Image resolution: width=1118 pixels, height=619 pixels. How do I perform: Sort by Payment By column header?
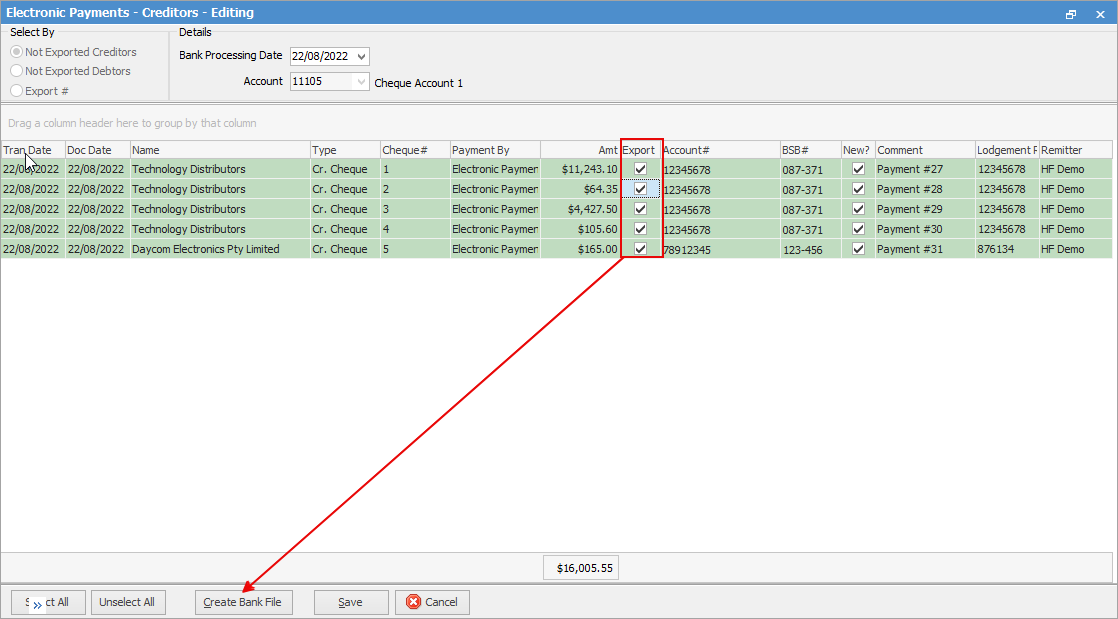tap(496, 150)
